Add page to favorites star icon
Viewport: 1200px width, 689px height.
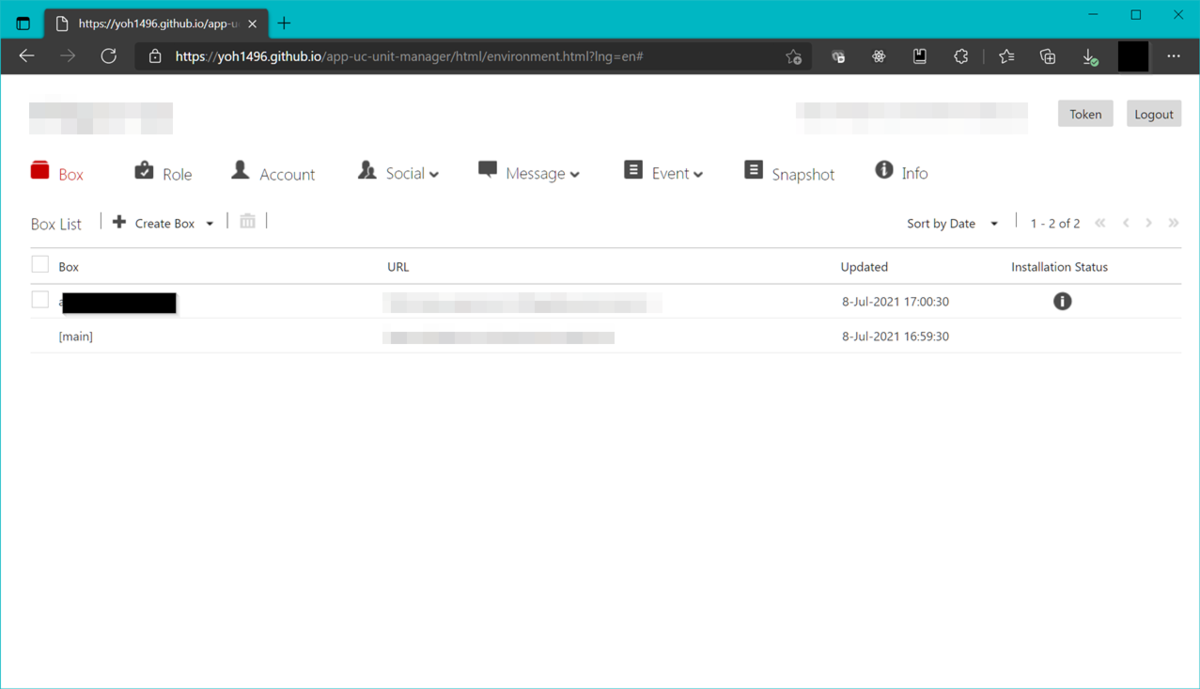tap(793, 57)
